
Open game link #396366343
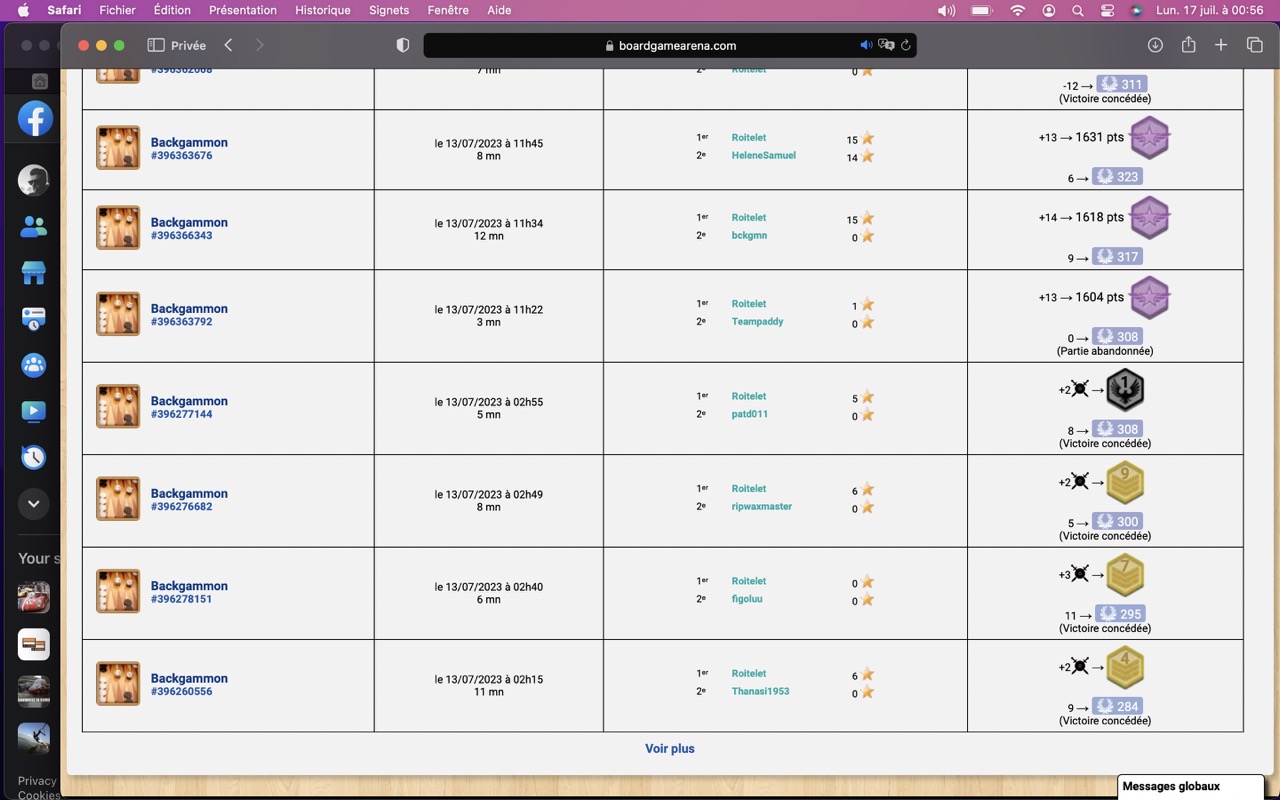(x=181, y=236)
